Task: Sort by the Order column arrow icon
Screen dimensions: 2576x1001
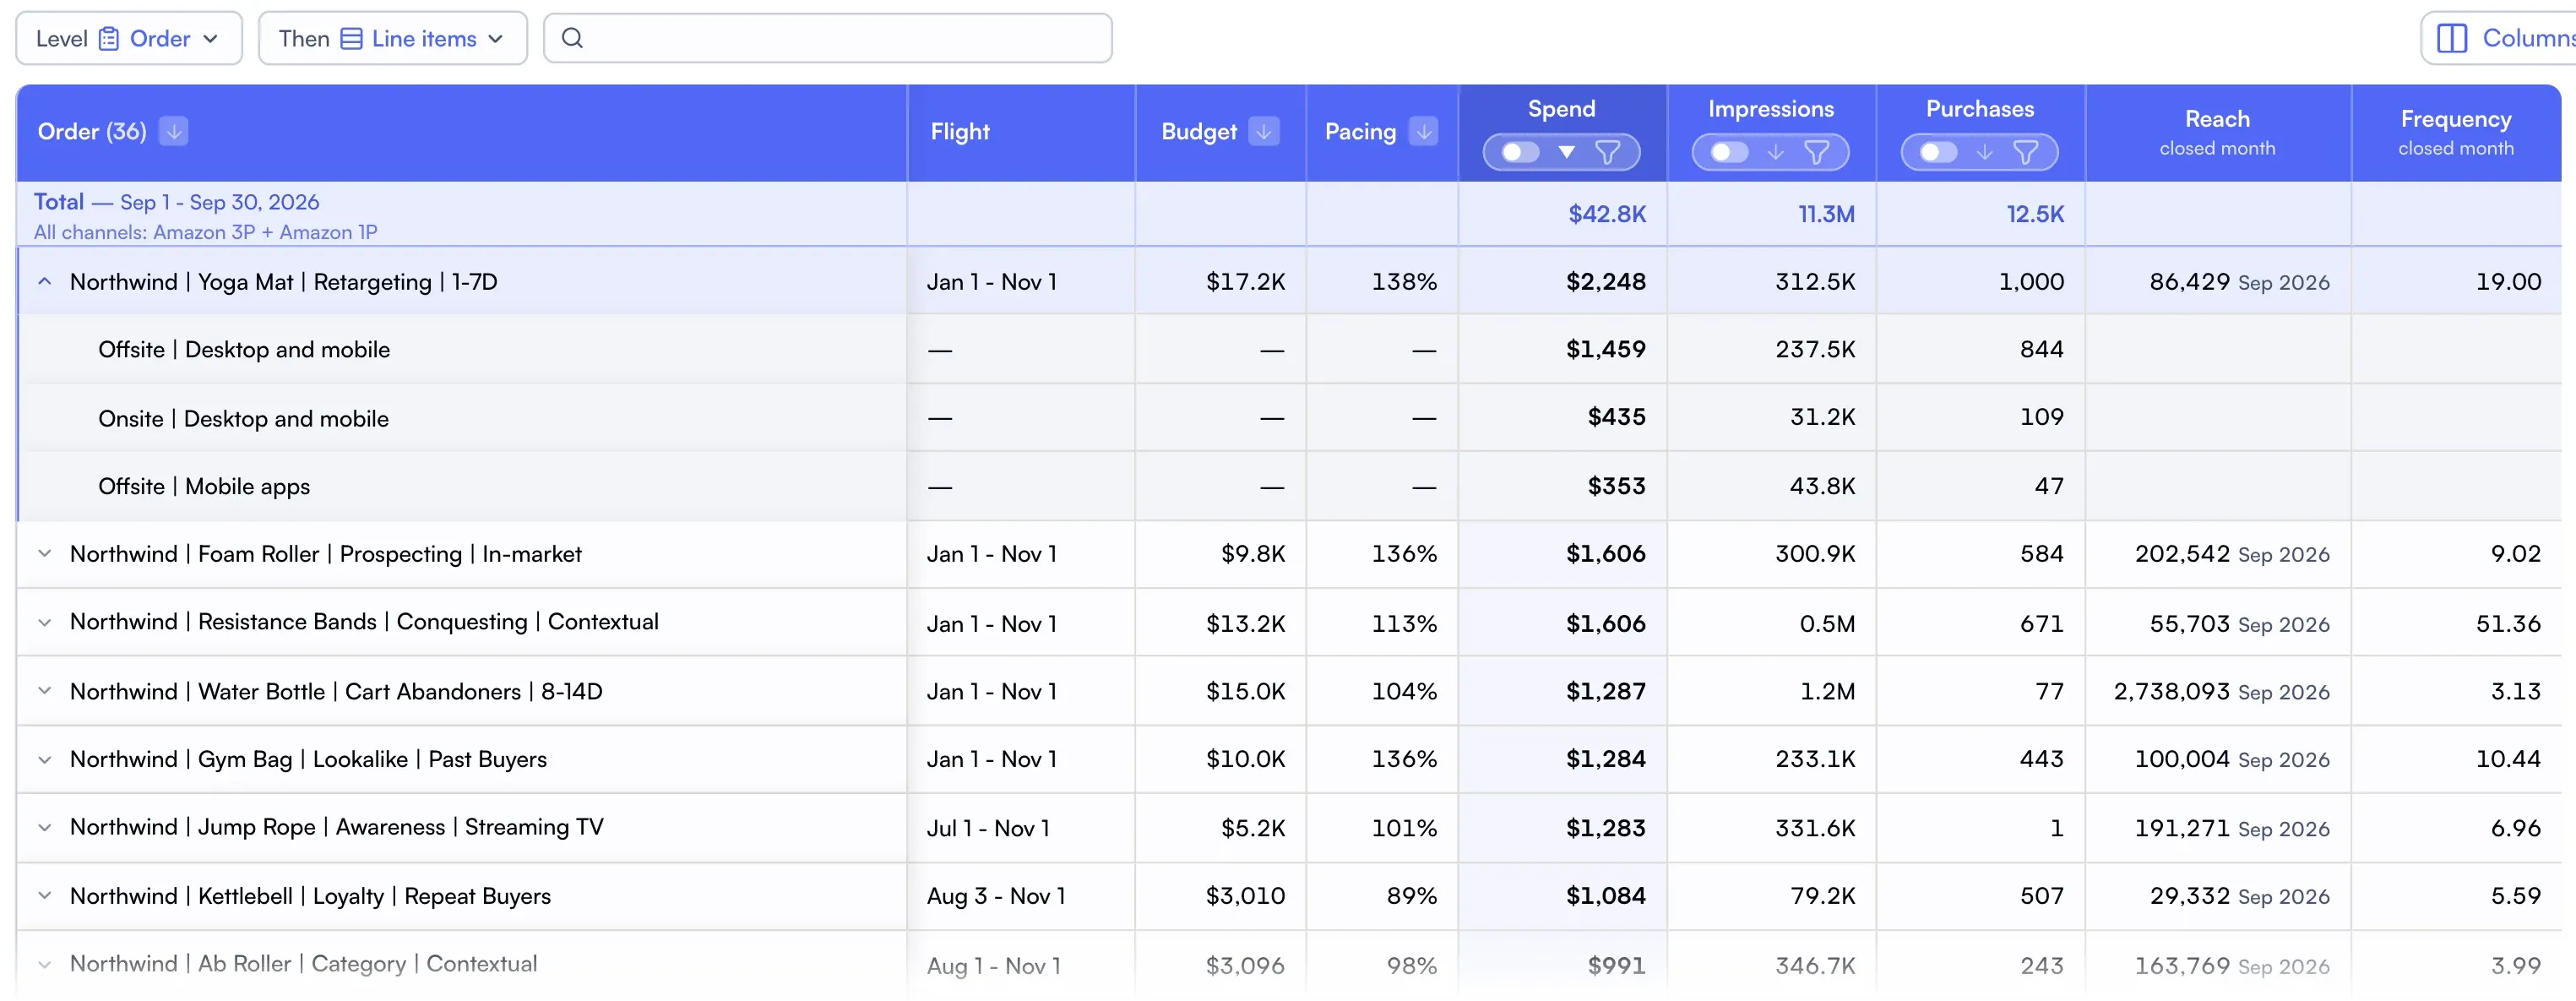Action: (x=173, y=131)
